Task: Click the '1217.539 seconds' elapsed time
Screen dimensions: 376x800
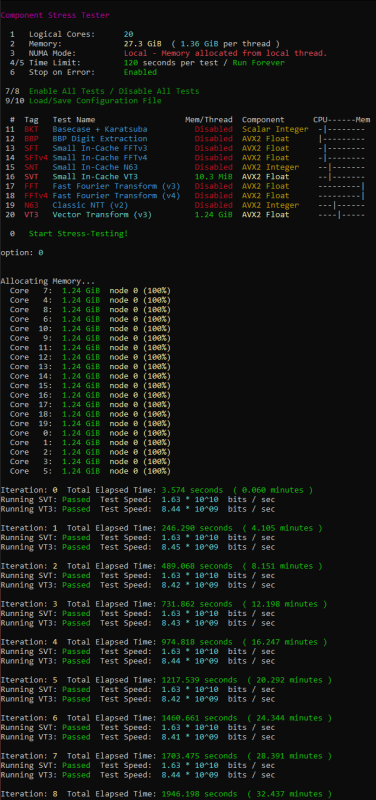Action: tap(199, 680)
